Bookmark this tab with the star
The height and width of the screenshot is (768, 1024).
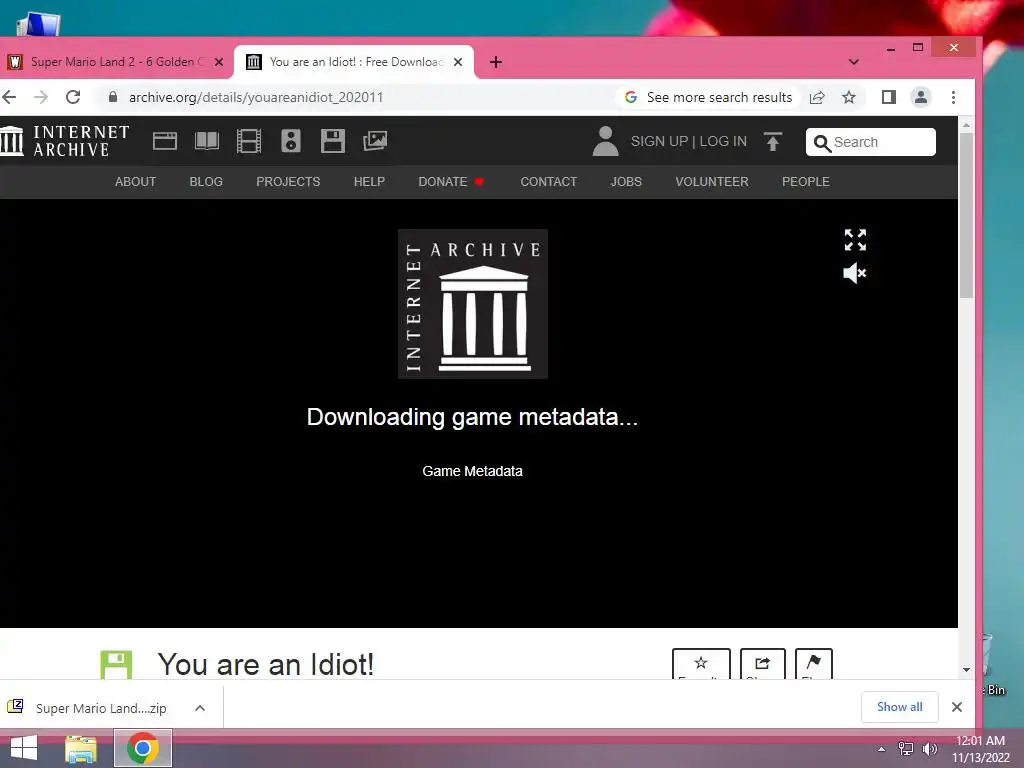pos(848,97)
